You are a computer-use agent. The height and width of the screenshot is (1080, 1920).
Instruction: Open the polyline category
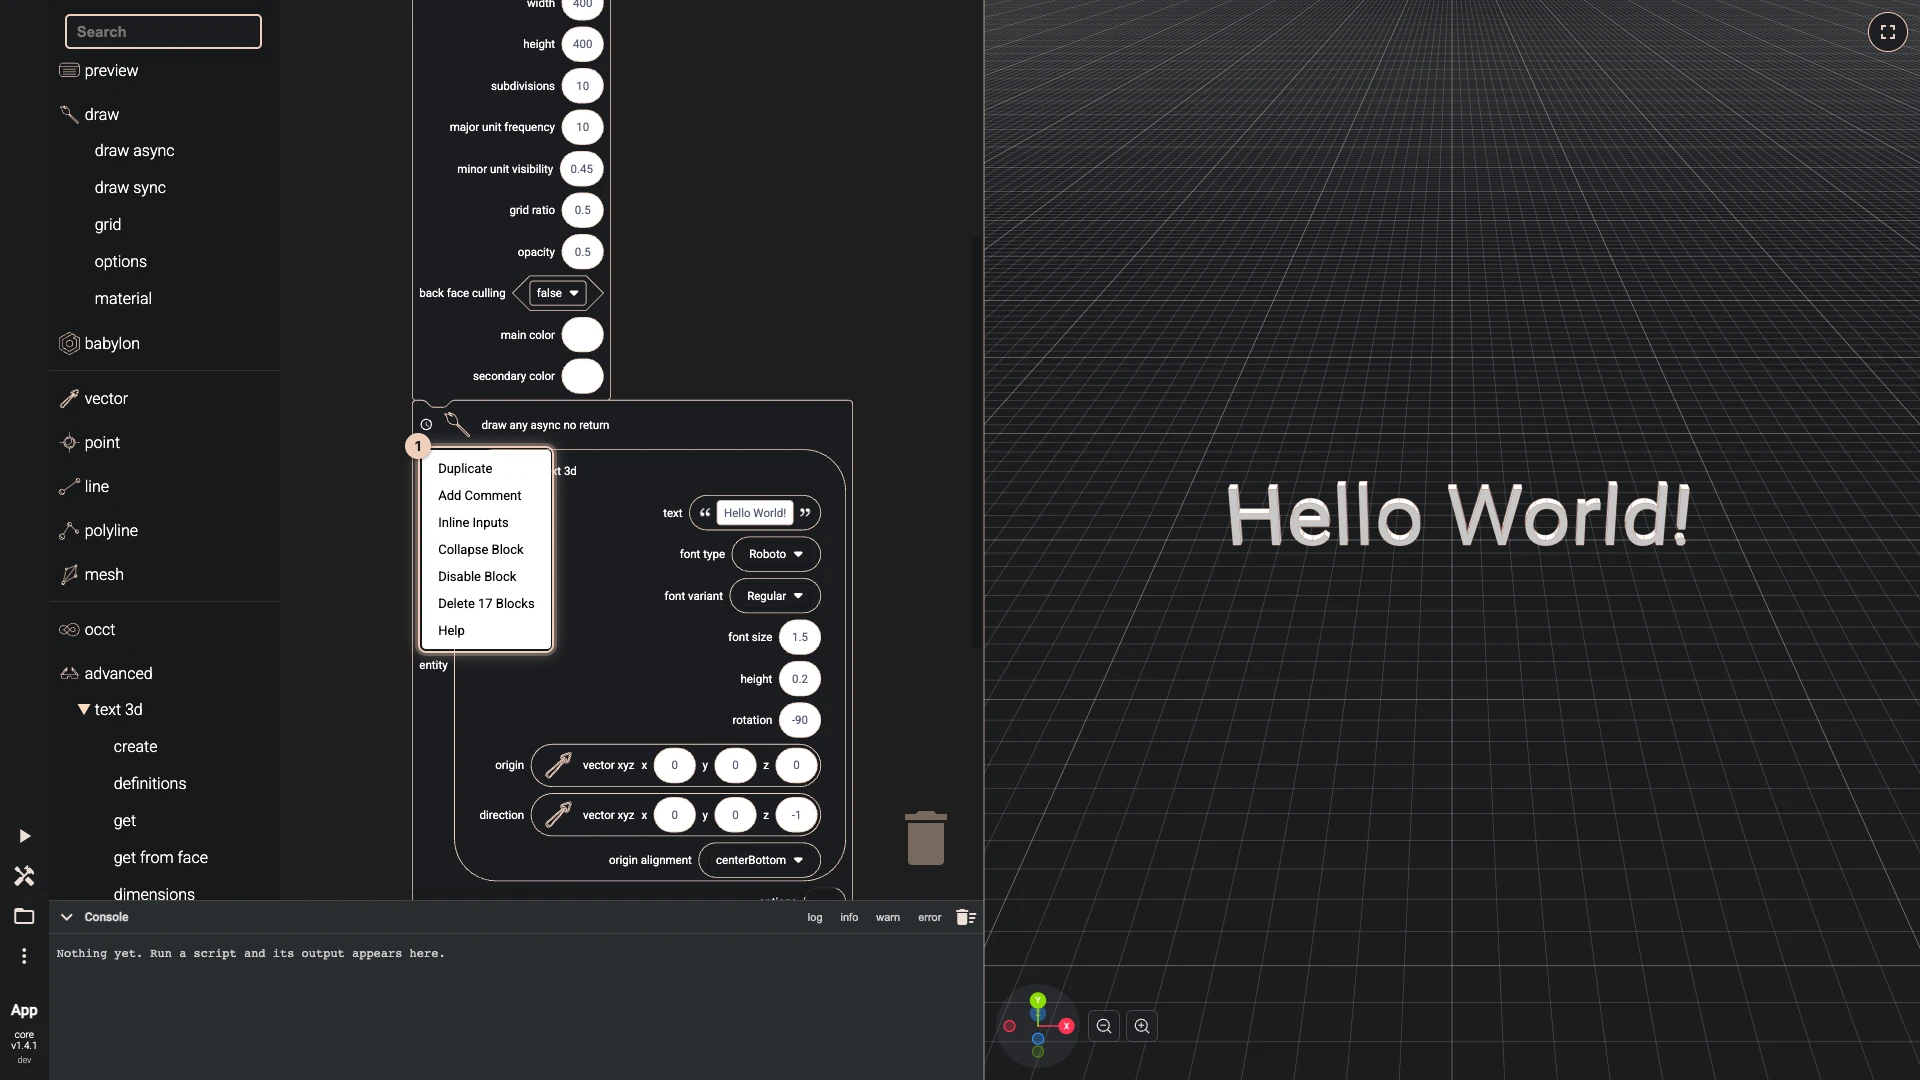point(98,531)
